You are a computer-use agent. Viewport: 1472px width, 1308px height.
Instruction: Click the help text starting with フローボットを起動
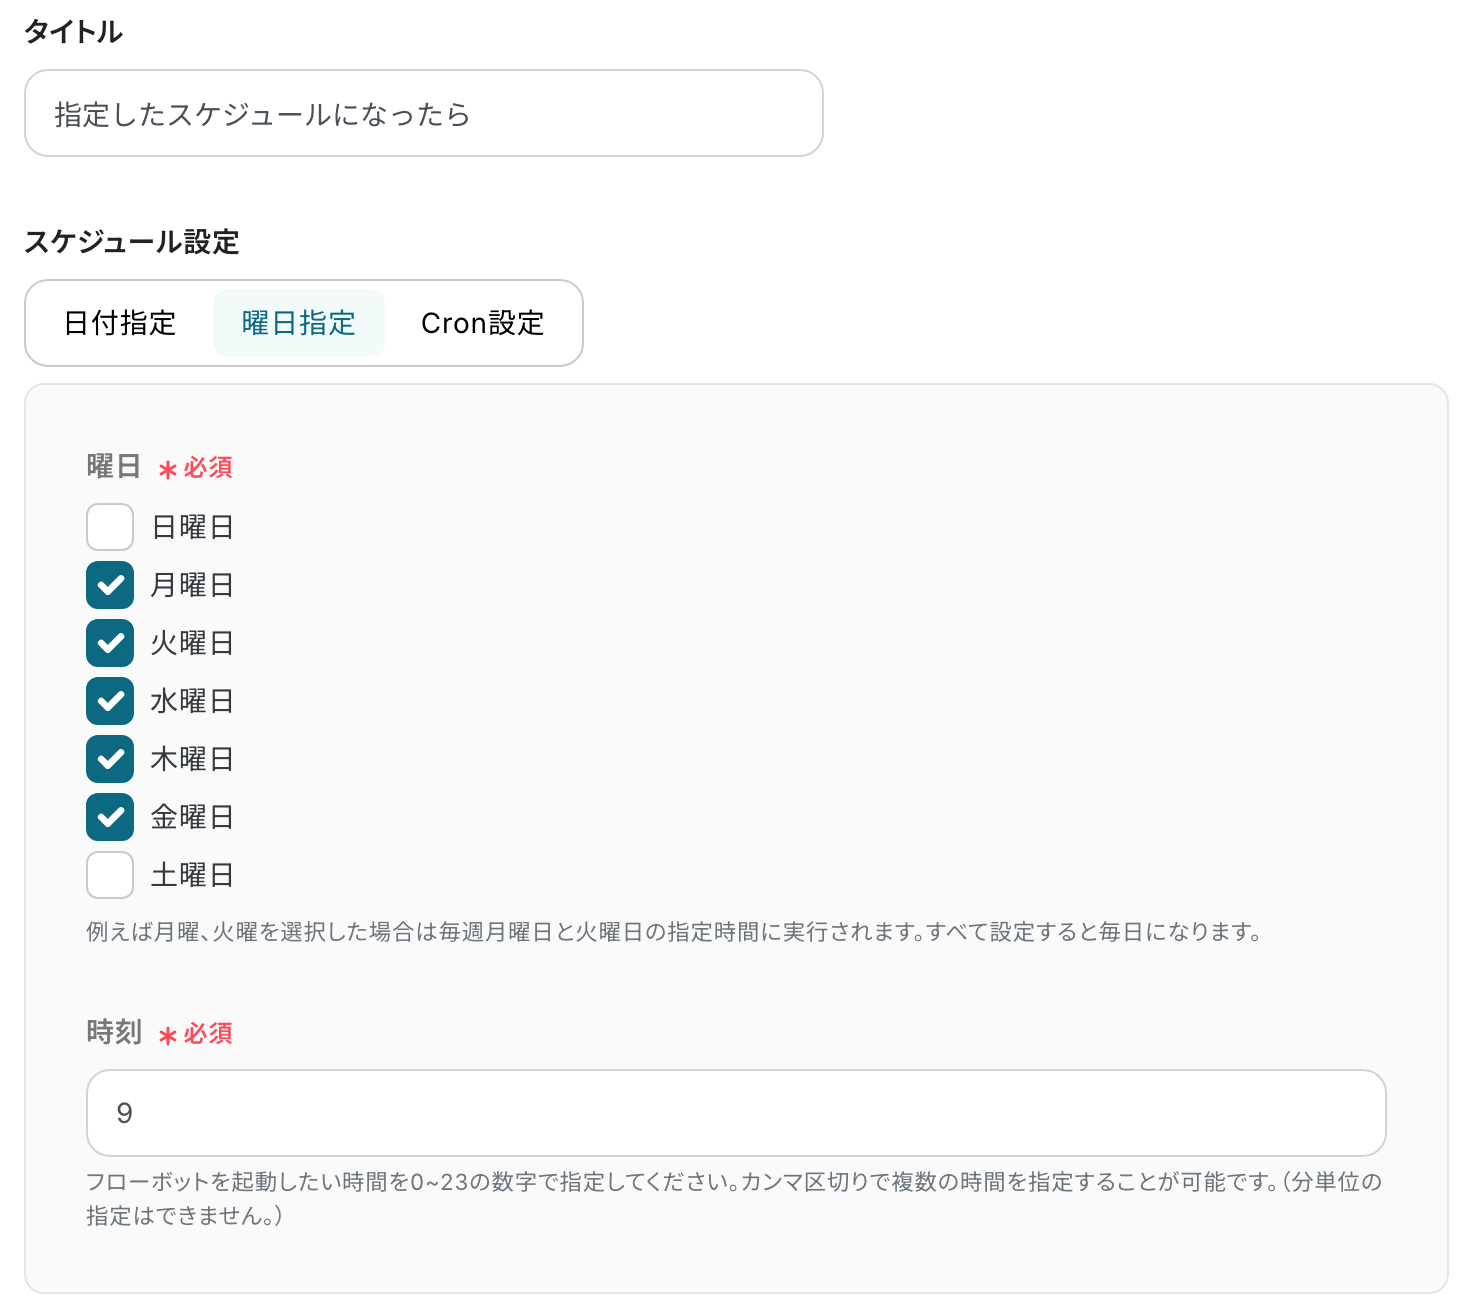pos(735,1199)
